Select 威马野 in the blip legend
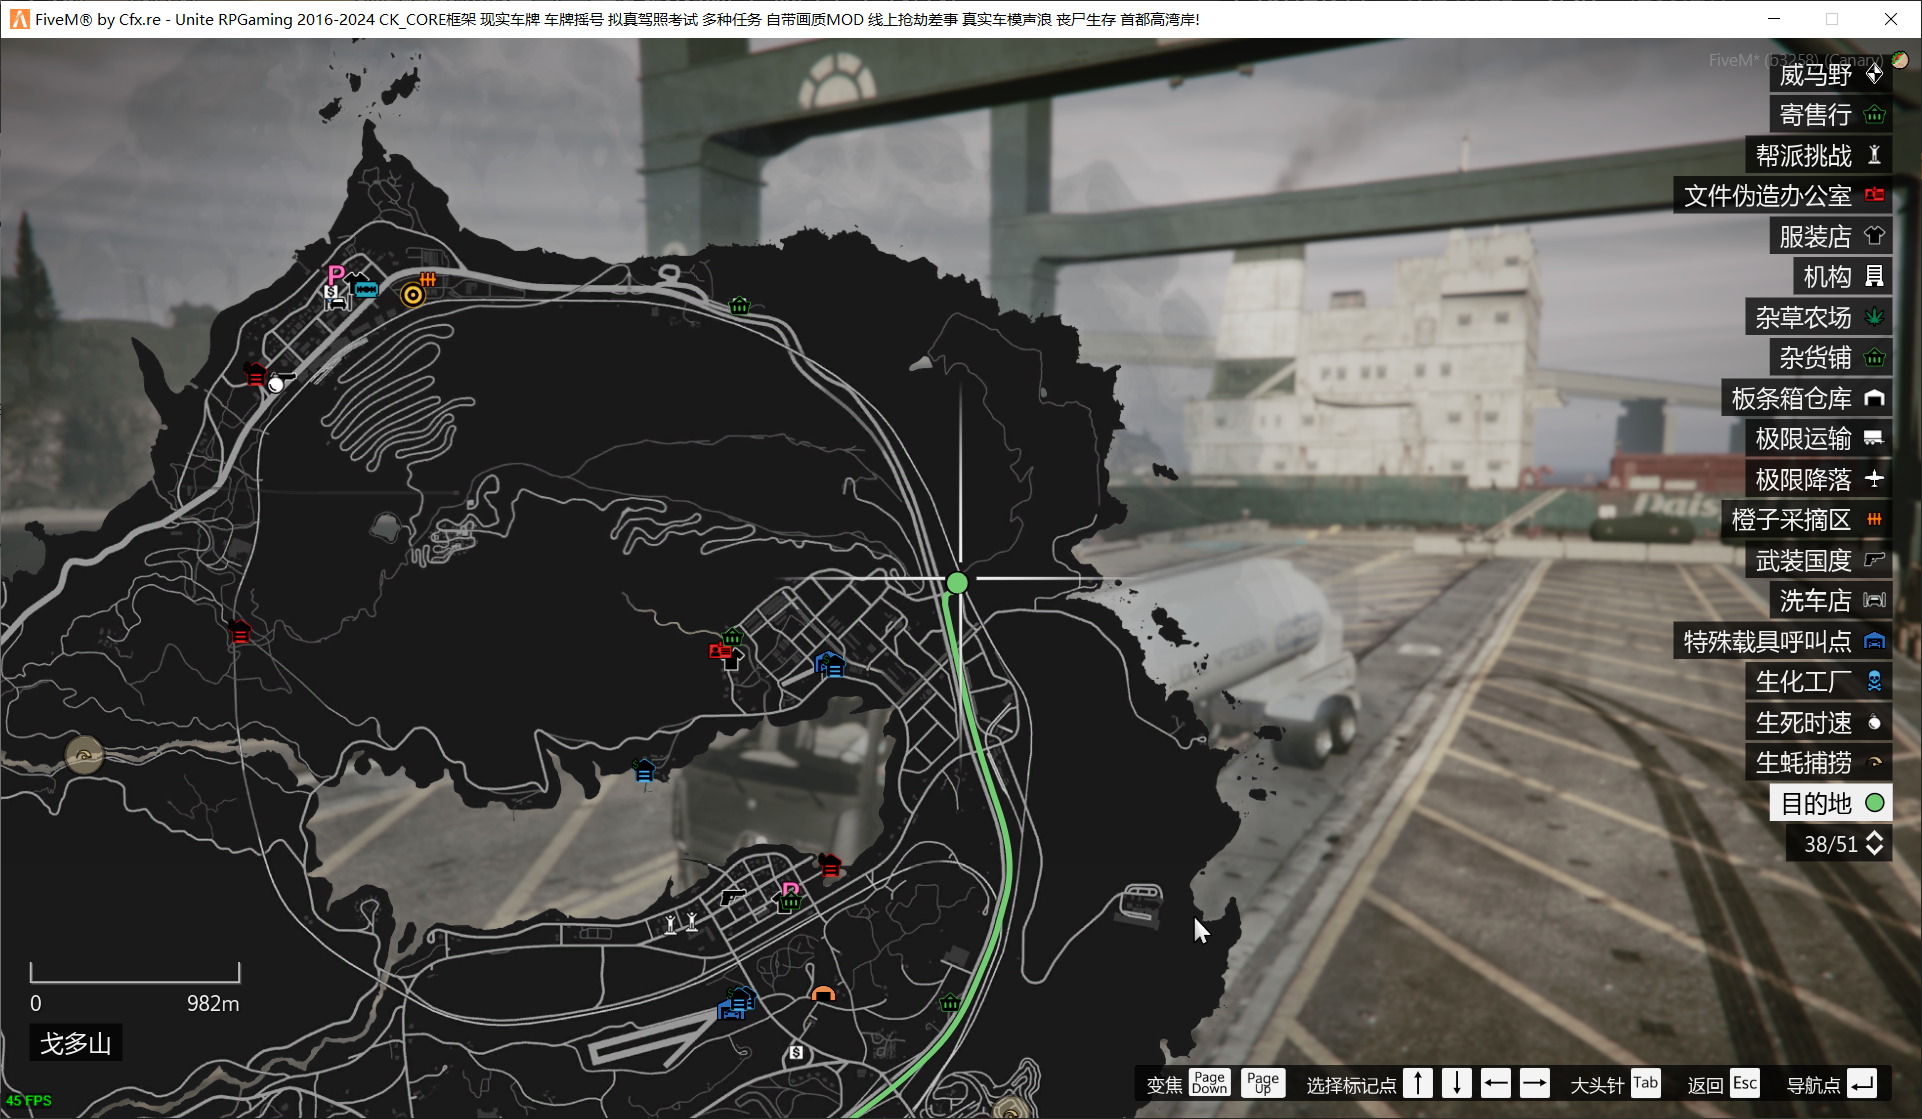1922x1119 pixels. 1831,75
